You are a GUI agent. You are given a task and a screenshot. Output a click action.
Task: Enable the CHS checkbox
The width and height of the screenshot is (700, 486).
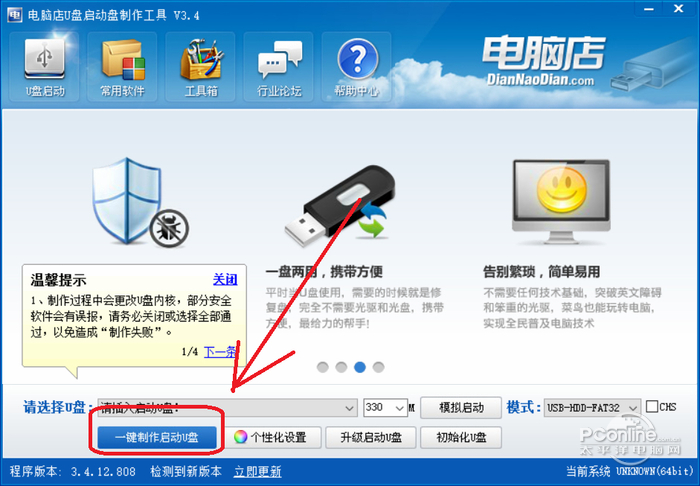coord(652,407)
